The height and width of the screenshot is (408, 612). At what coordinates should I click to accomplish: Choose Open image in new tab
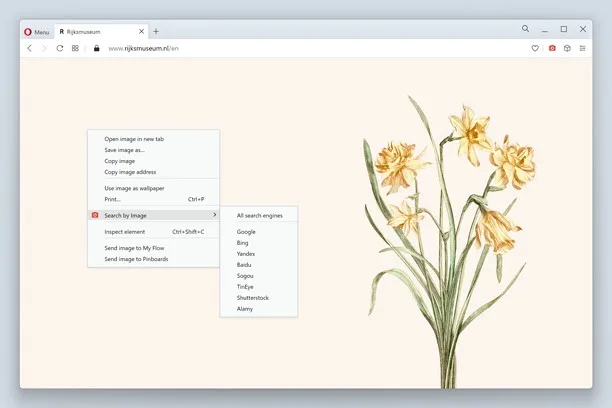(153, 139)
